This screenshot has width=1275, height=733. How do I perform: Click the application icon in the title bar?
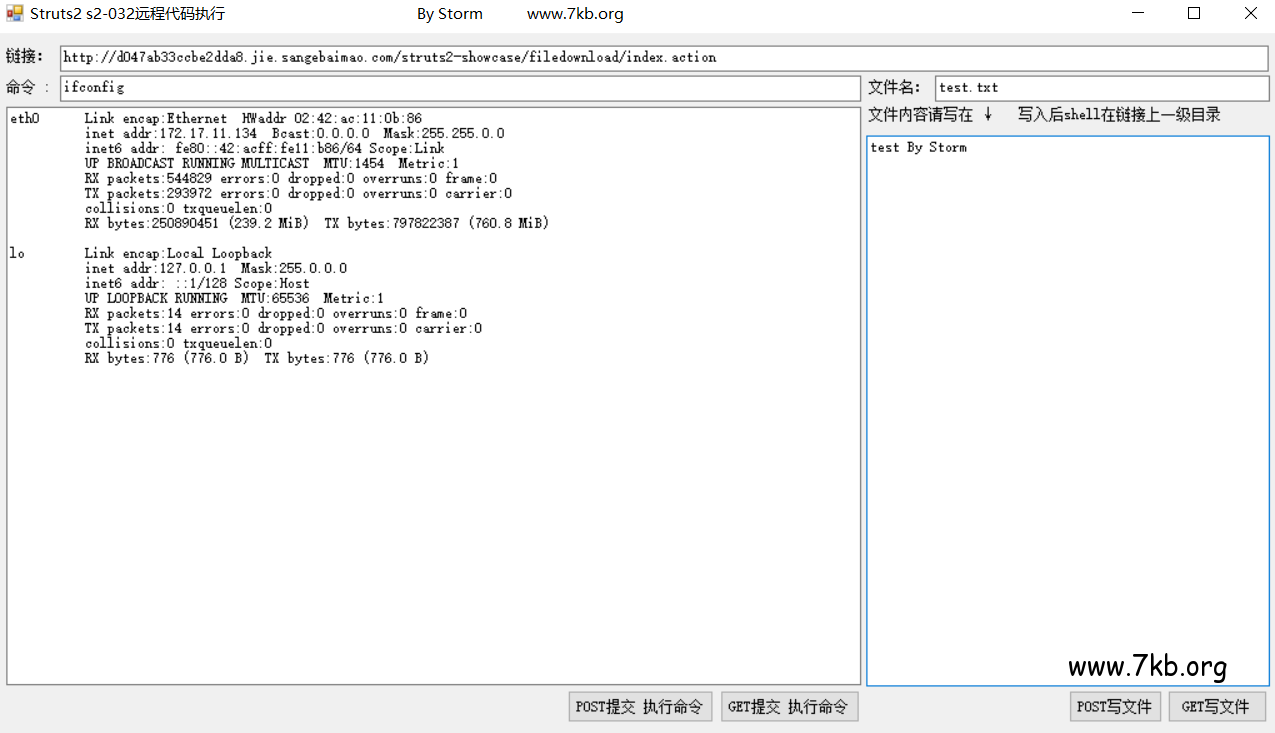(14, 13)
